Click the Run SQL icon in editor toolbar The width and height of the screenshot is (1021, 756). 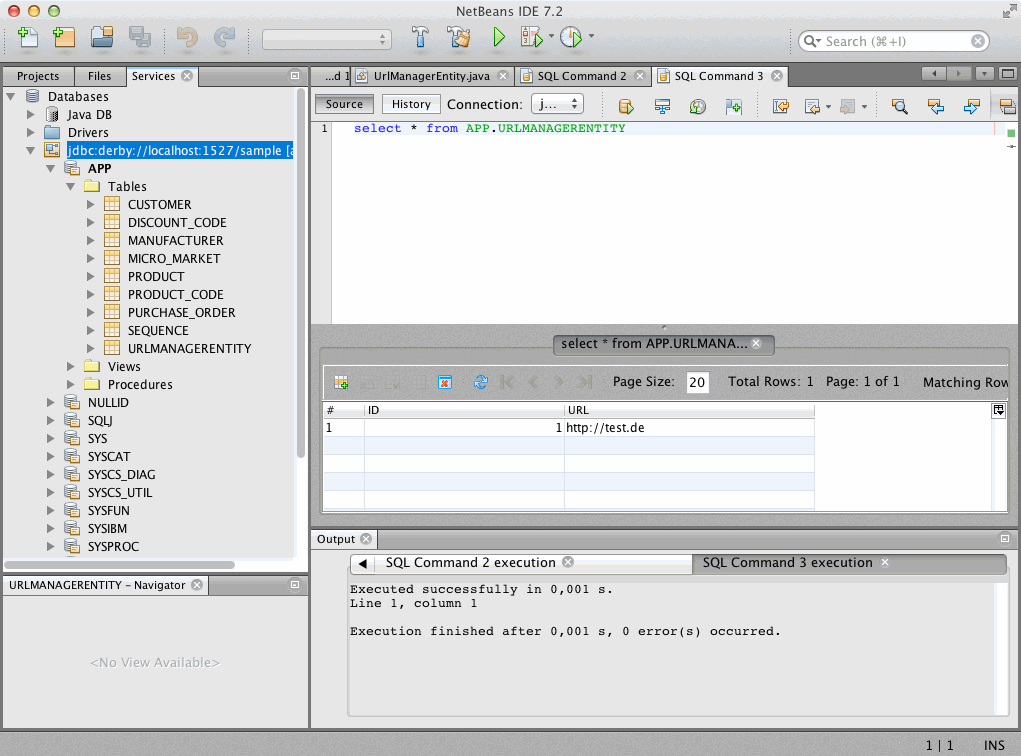[627, 105]
